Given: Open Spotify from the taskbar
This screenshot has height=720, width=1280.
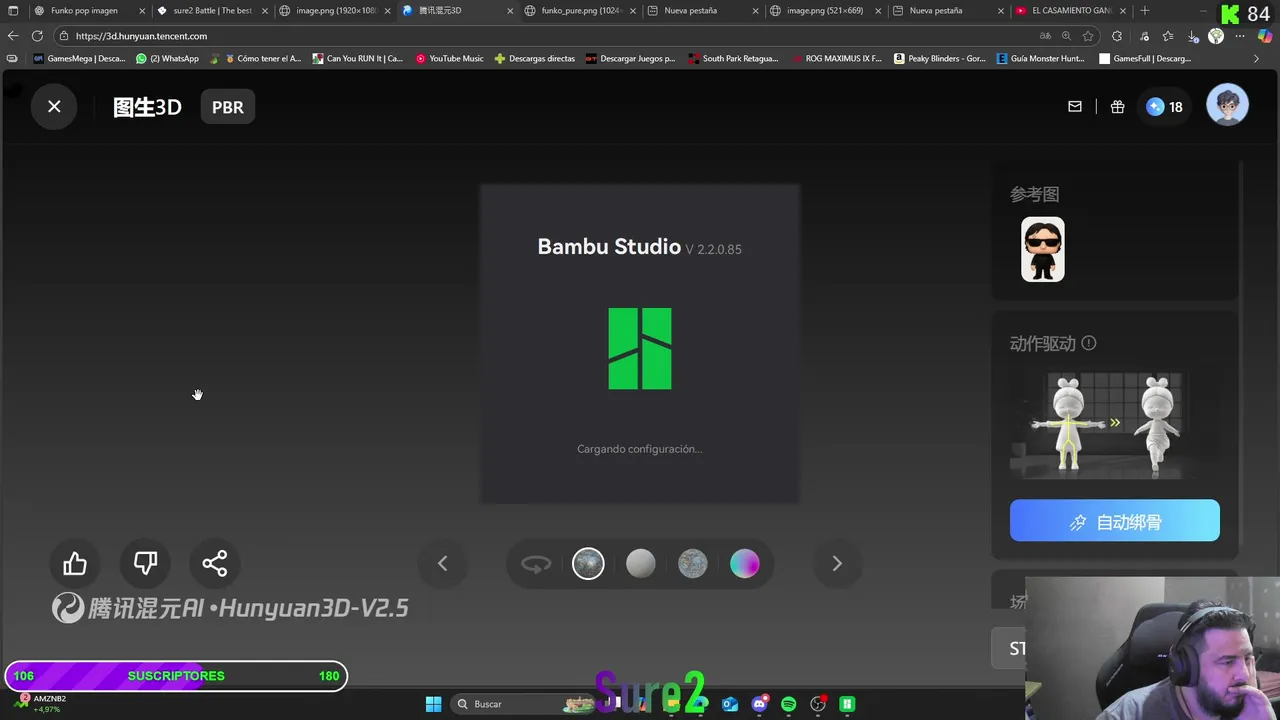Looking at the screenshot, I should (789, 704).
